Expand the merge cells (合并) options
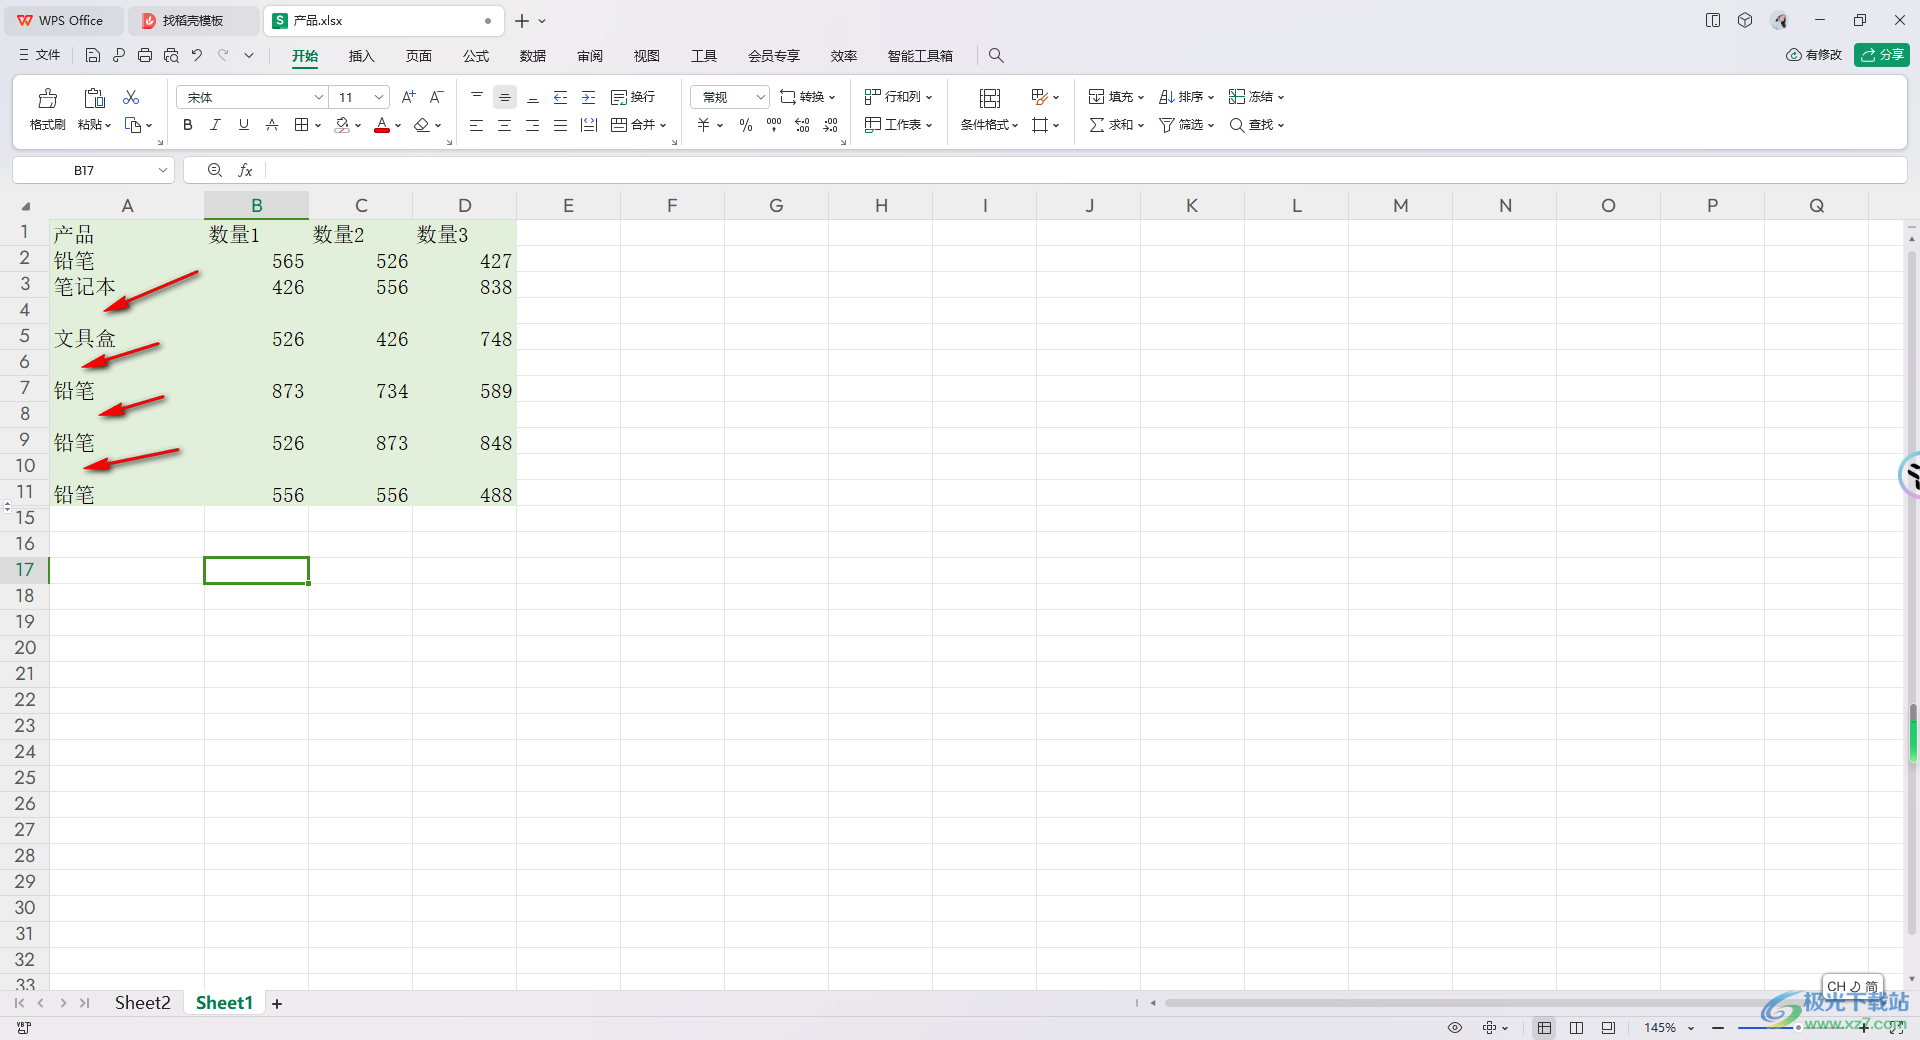This screenshot has height=1040, width=1920. (662, 126)
